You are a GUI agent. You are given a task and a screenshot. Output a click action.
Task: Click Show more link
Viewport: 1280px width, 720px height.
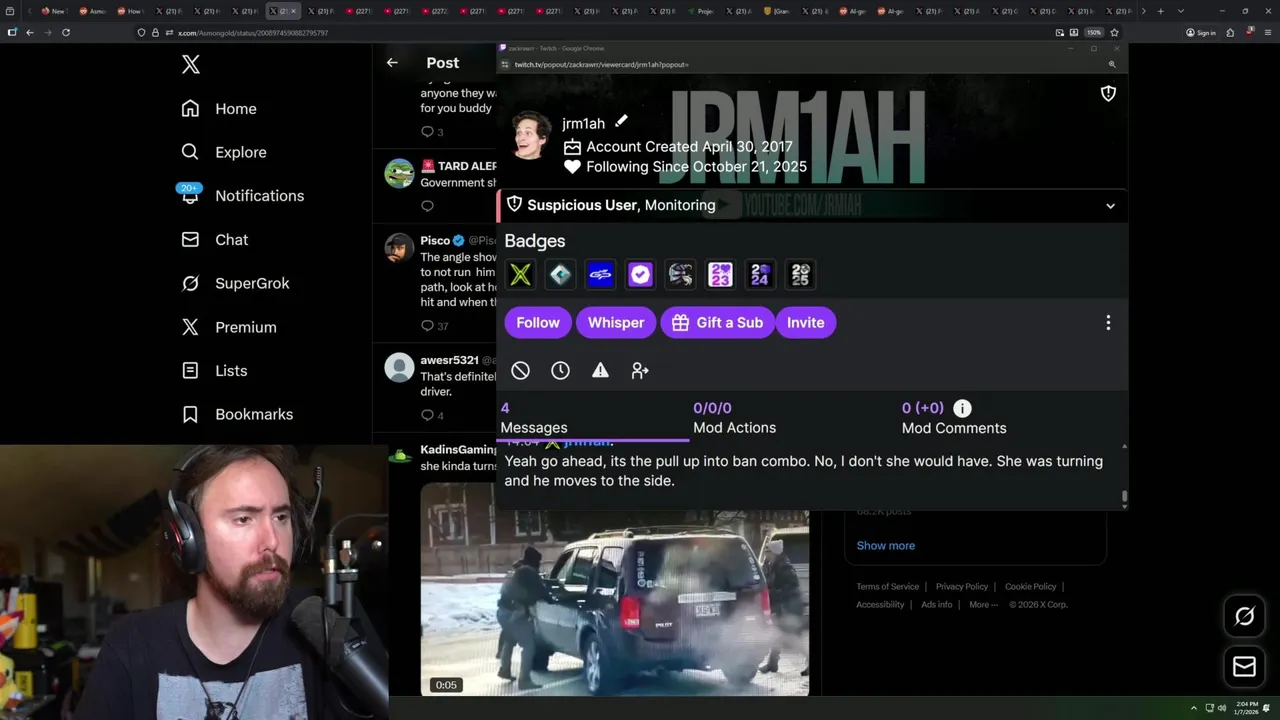pos(886,546)
